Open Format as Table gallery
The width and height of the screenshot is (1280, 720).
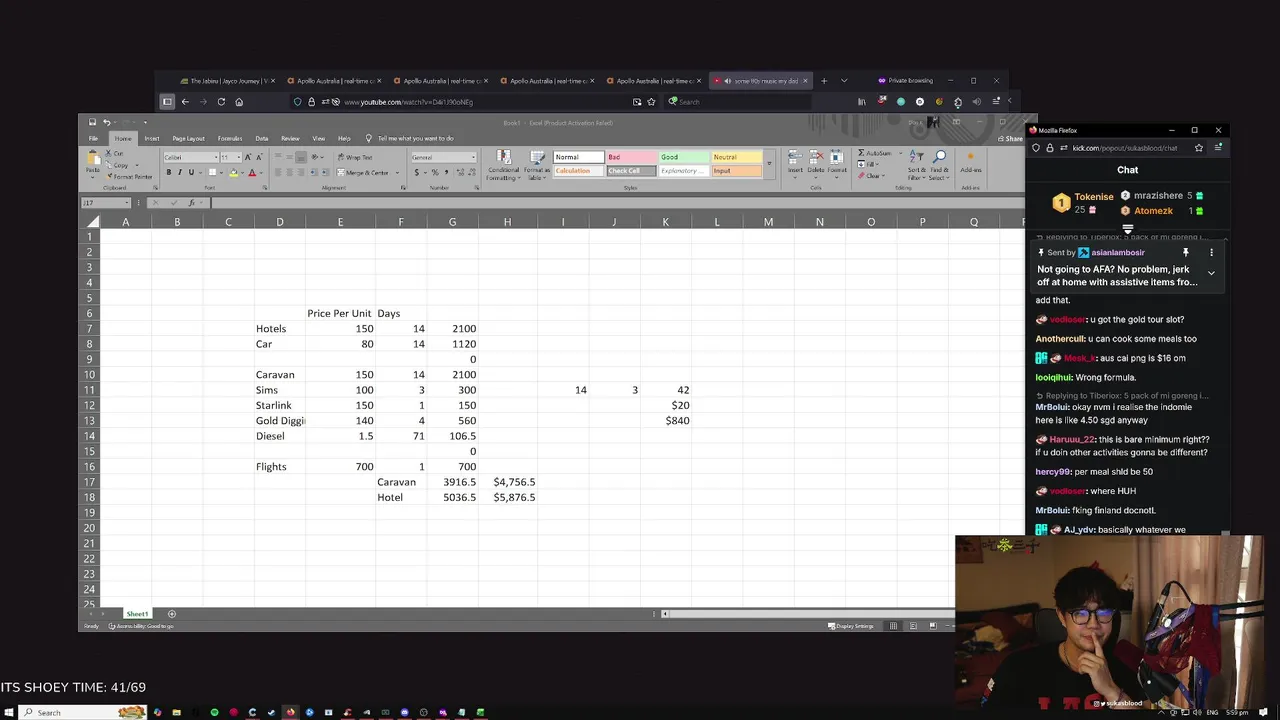tap(537, 165)
